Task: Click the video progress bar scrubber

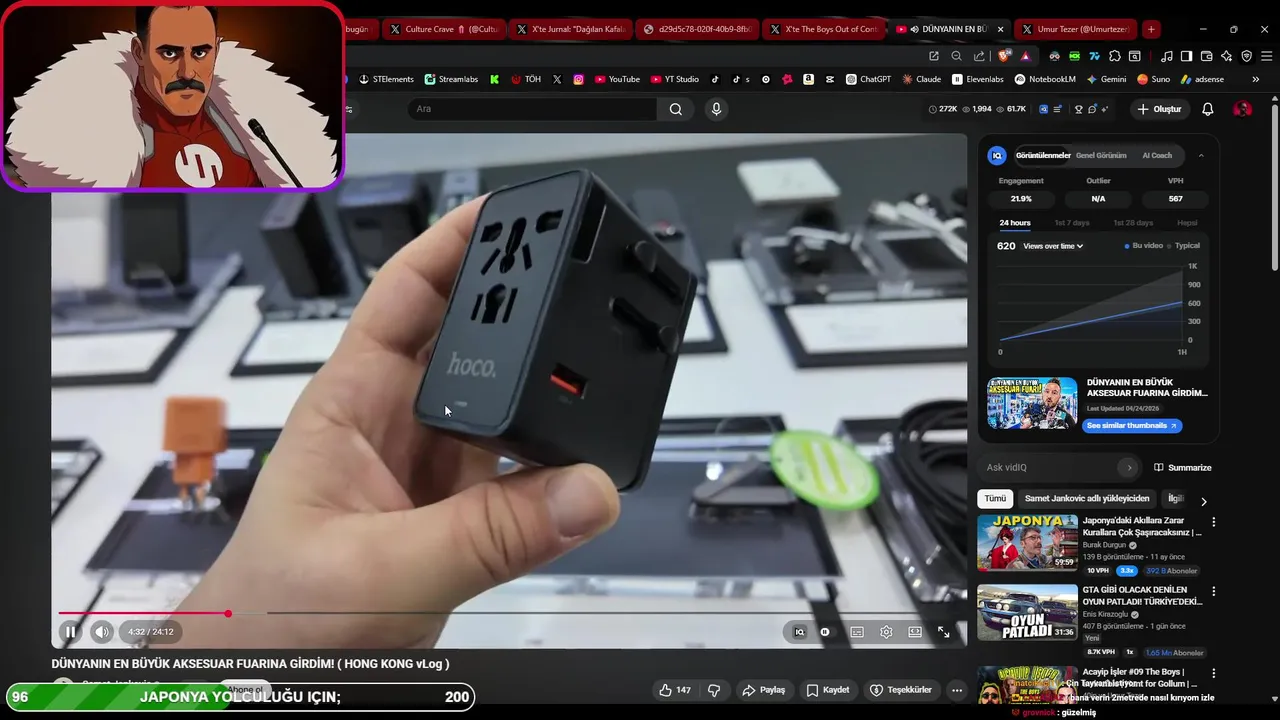Action: point(228,613)
